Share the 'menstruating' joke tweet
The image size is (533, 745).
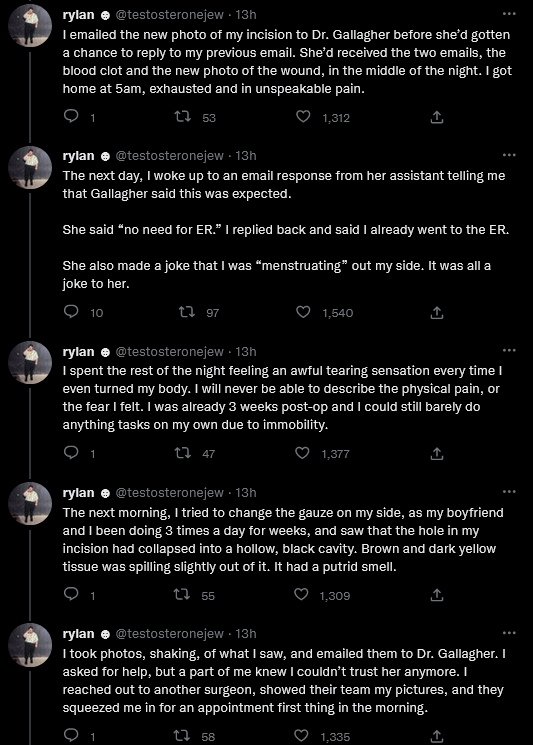[x=437, y=312]
